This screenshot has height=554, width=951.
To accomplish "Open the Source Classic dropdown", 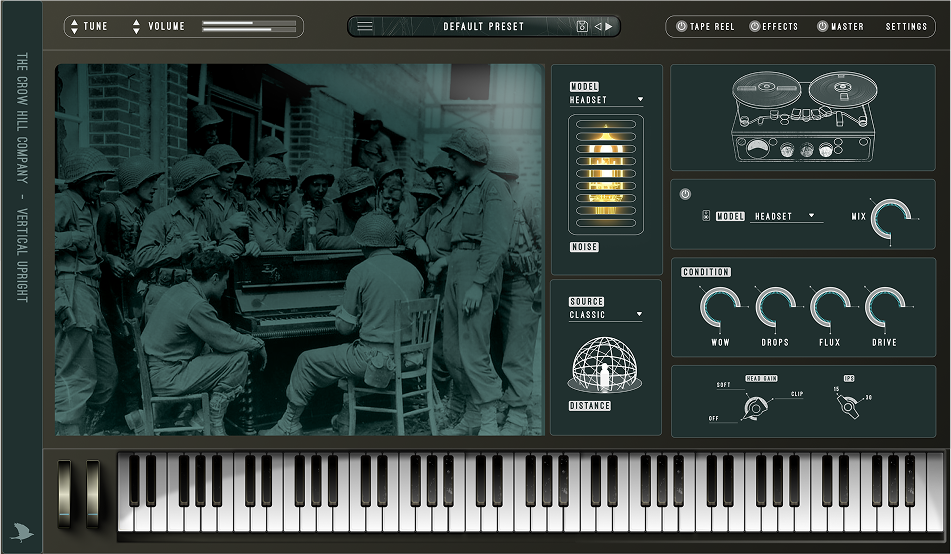I will click(605, 314).
